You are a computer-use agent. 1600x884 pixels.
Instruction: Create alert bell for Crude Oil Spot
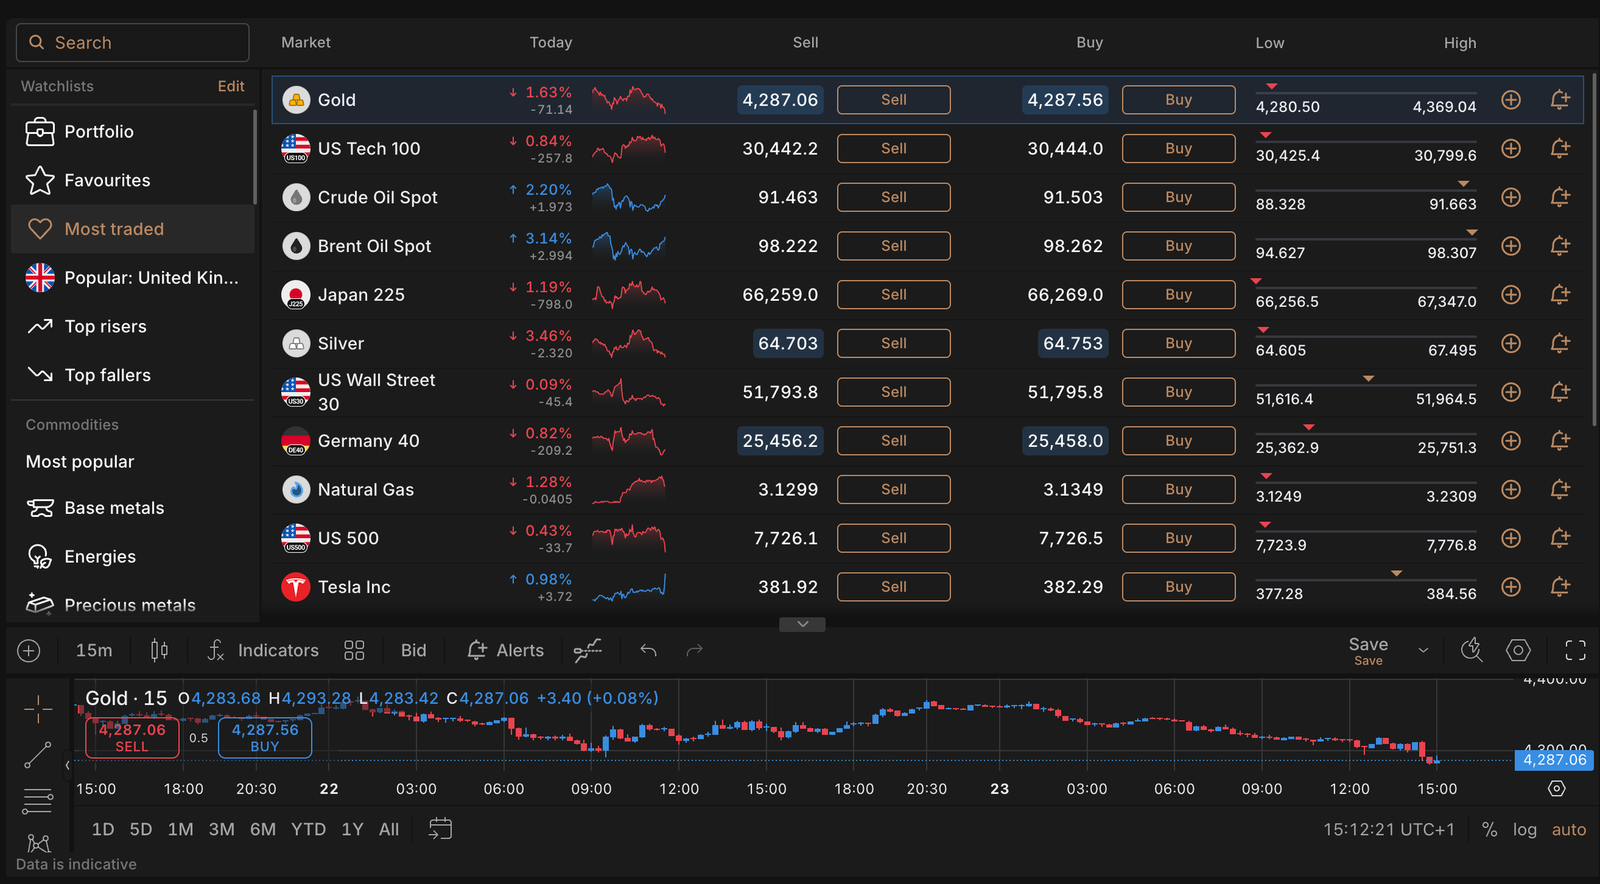(1559, 197)
